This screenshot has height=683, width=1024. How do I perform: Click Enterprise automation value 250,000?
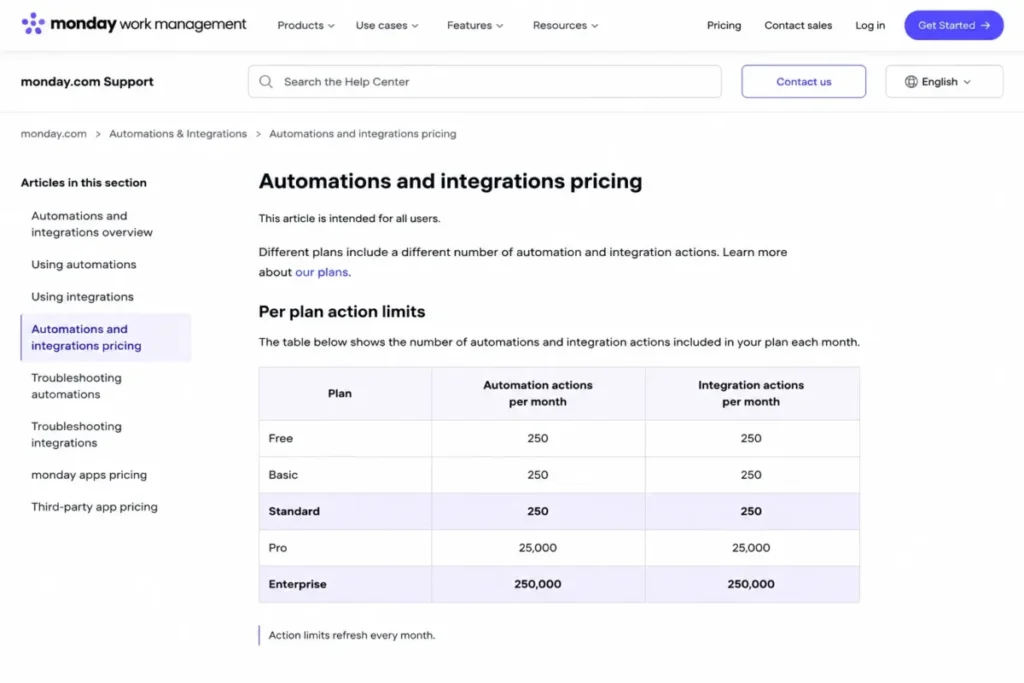537,584
